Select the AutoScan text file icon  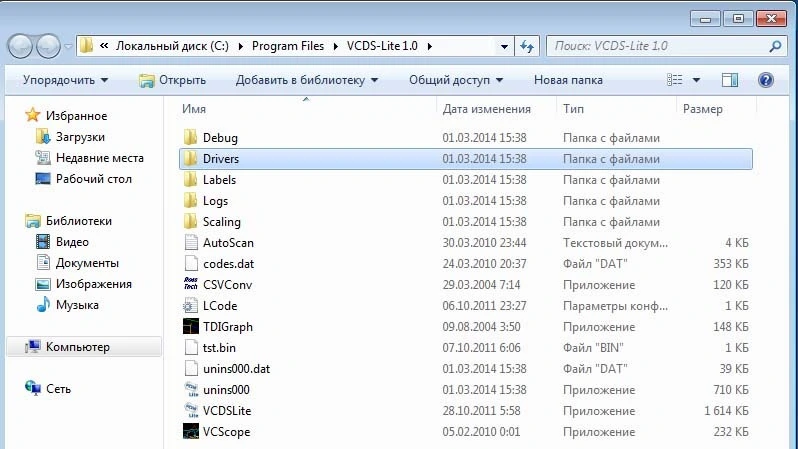point(191,242)
